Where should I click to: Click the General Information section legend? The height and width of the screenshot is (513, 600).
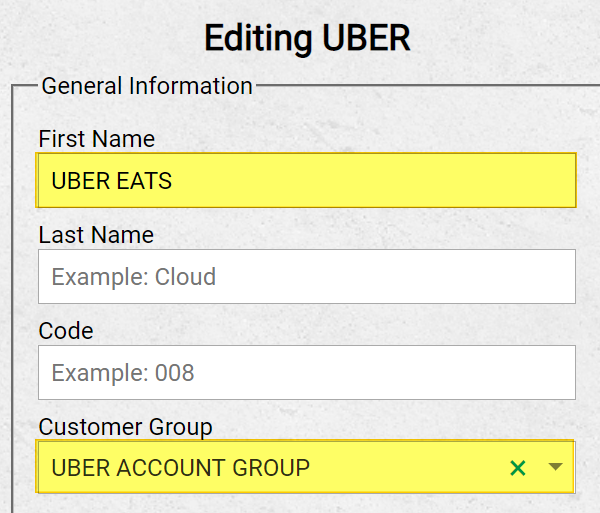coord(147,86)
